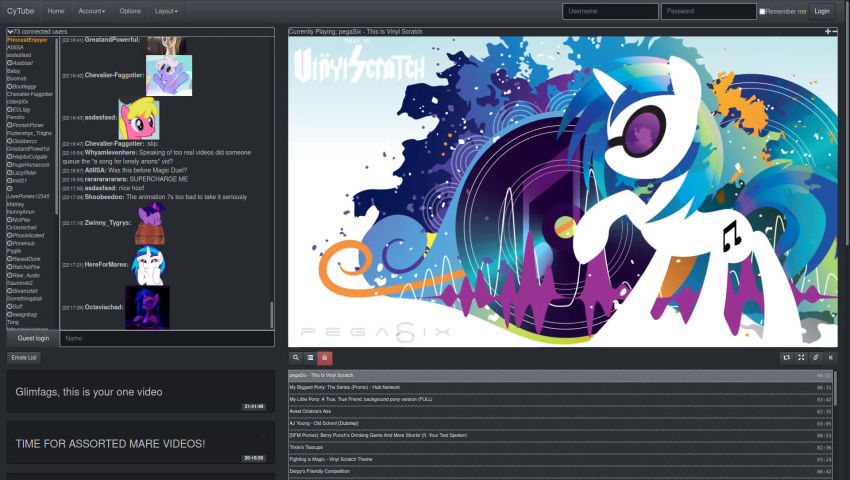Click the clock icon beside ESLfag
Image resolution: width=850 pixels, height=480 pixels.
9,110
